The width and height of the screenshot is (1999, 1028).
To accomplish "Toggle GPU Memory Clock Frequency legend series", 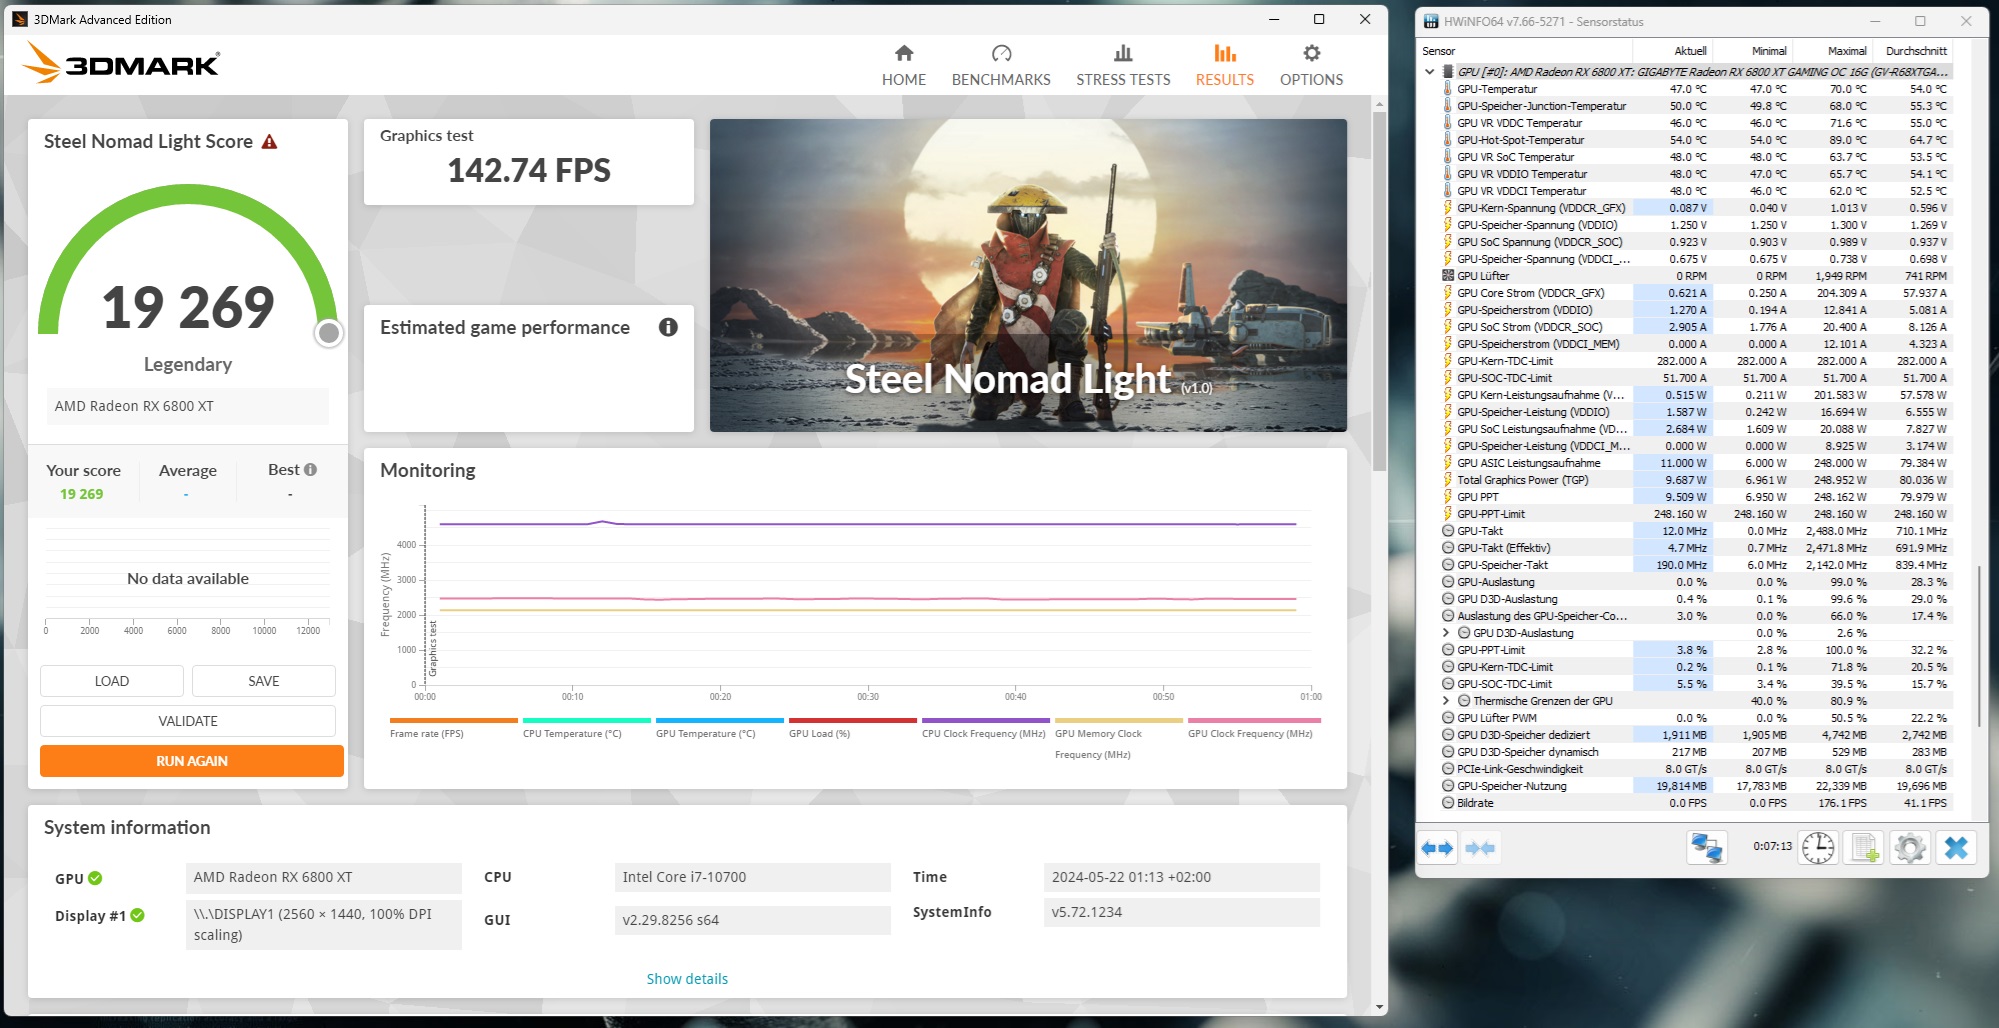I will [x=1118, y=738].
